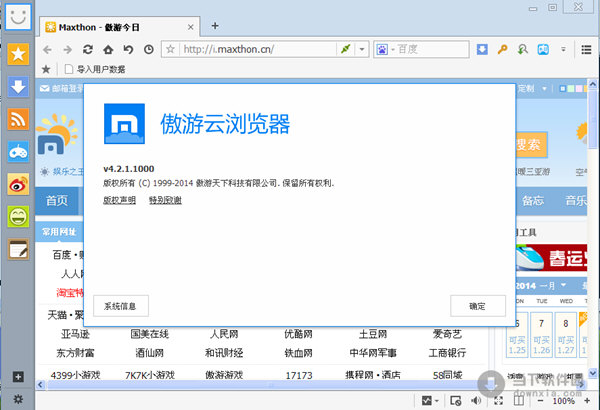Open the 版权声明 link in the dialog

pyautogui.click(x=119, y=200)
